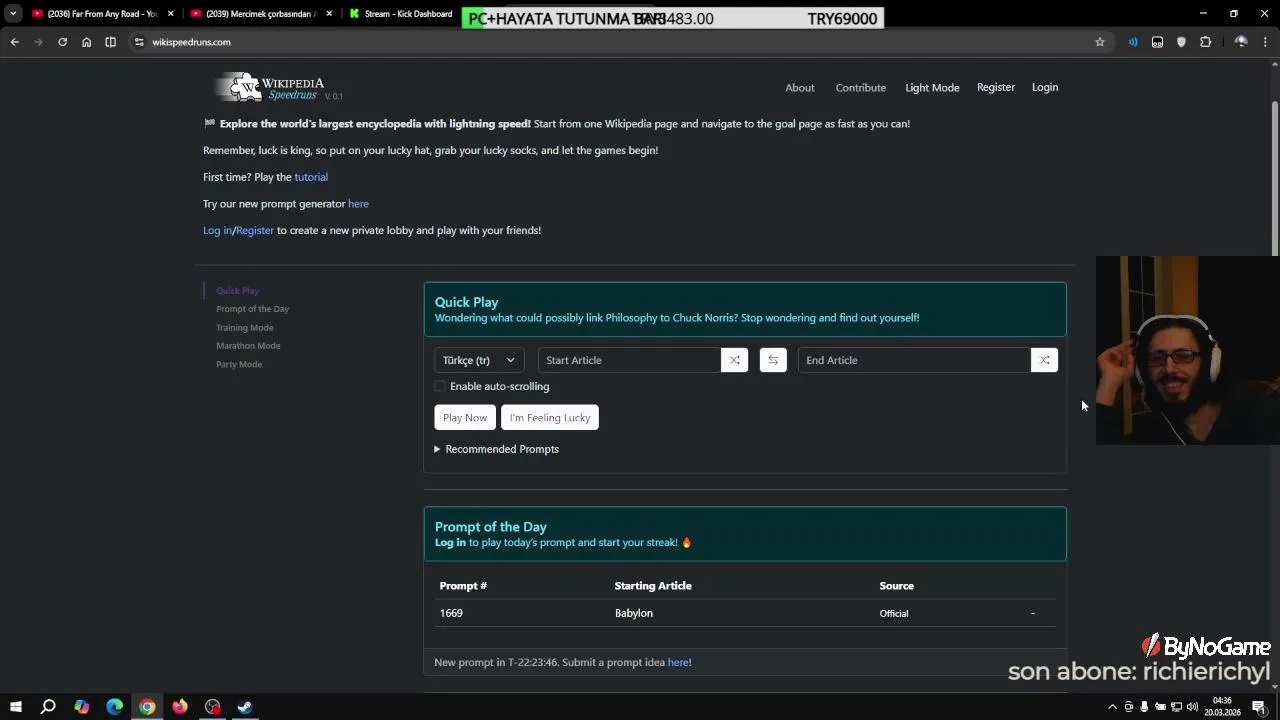Click the Official source cell
The image size is (1280, 720).
click(x=894, y=613)
